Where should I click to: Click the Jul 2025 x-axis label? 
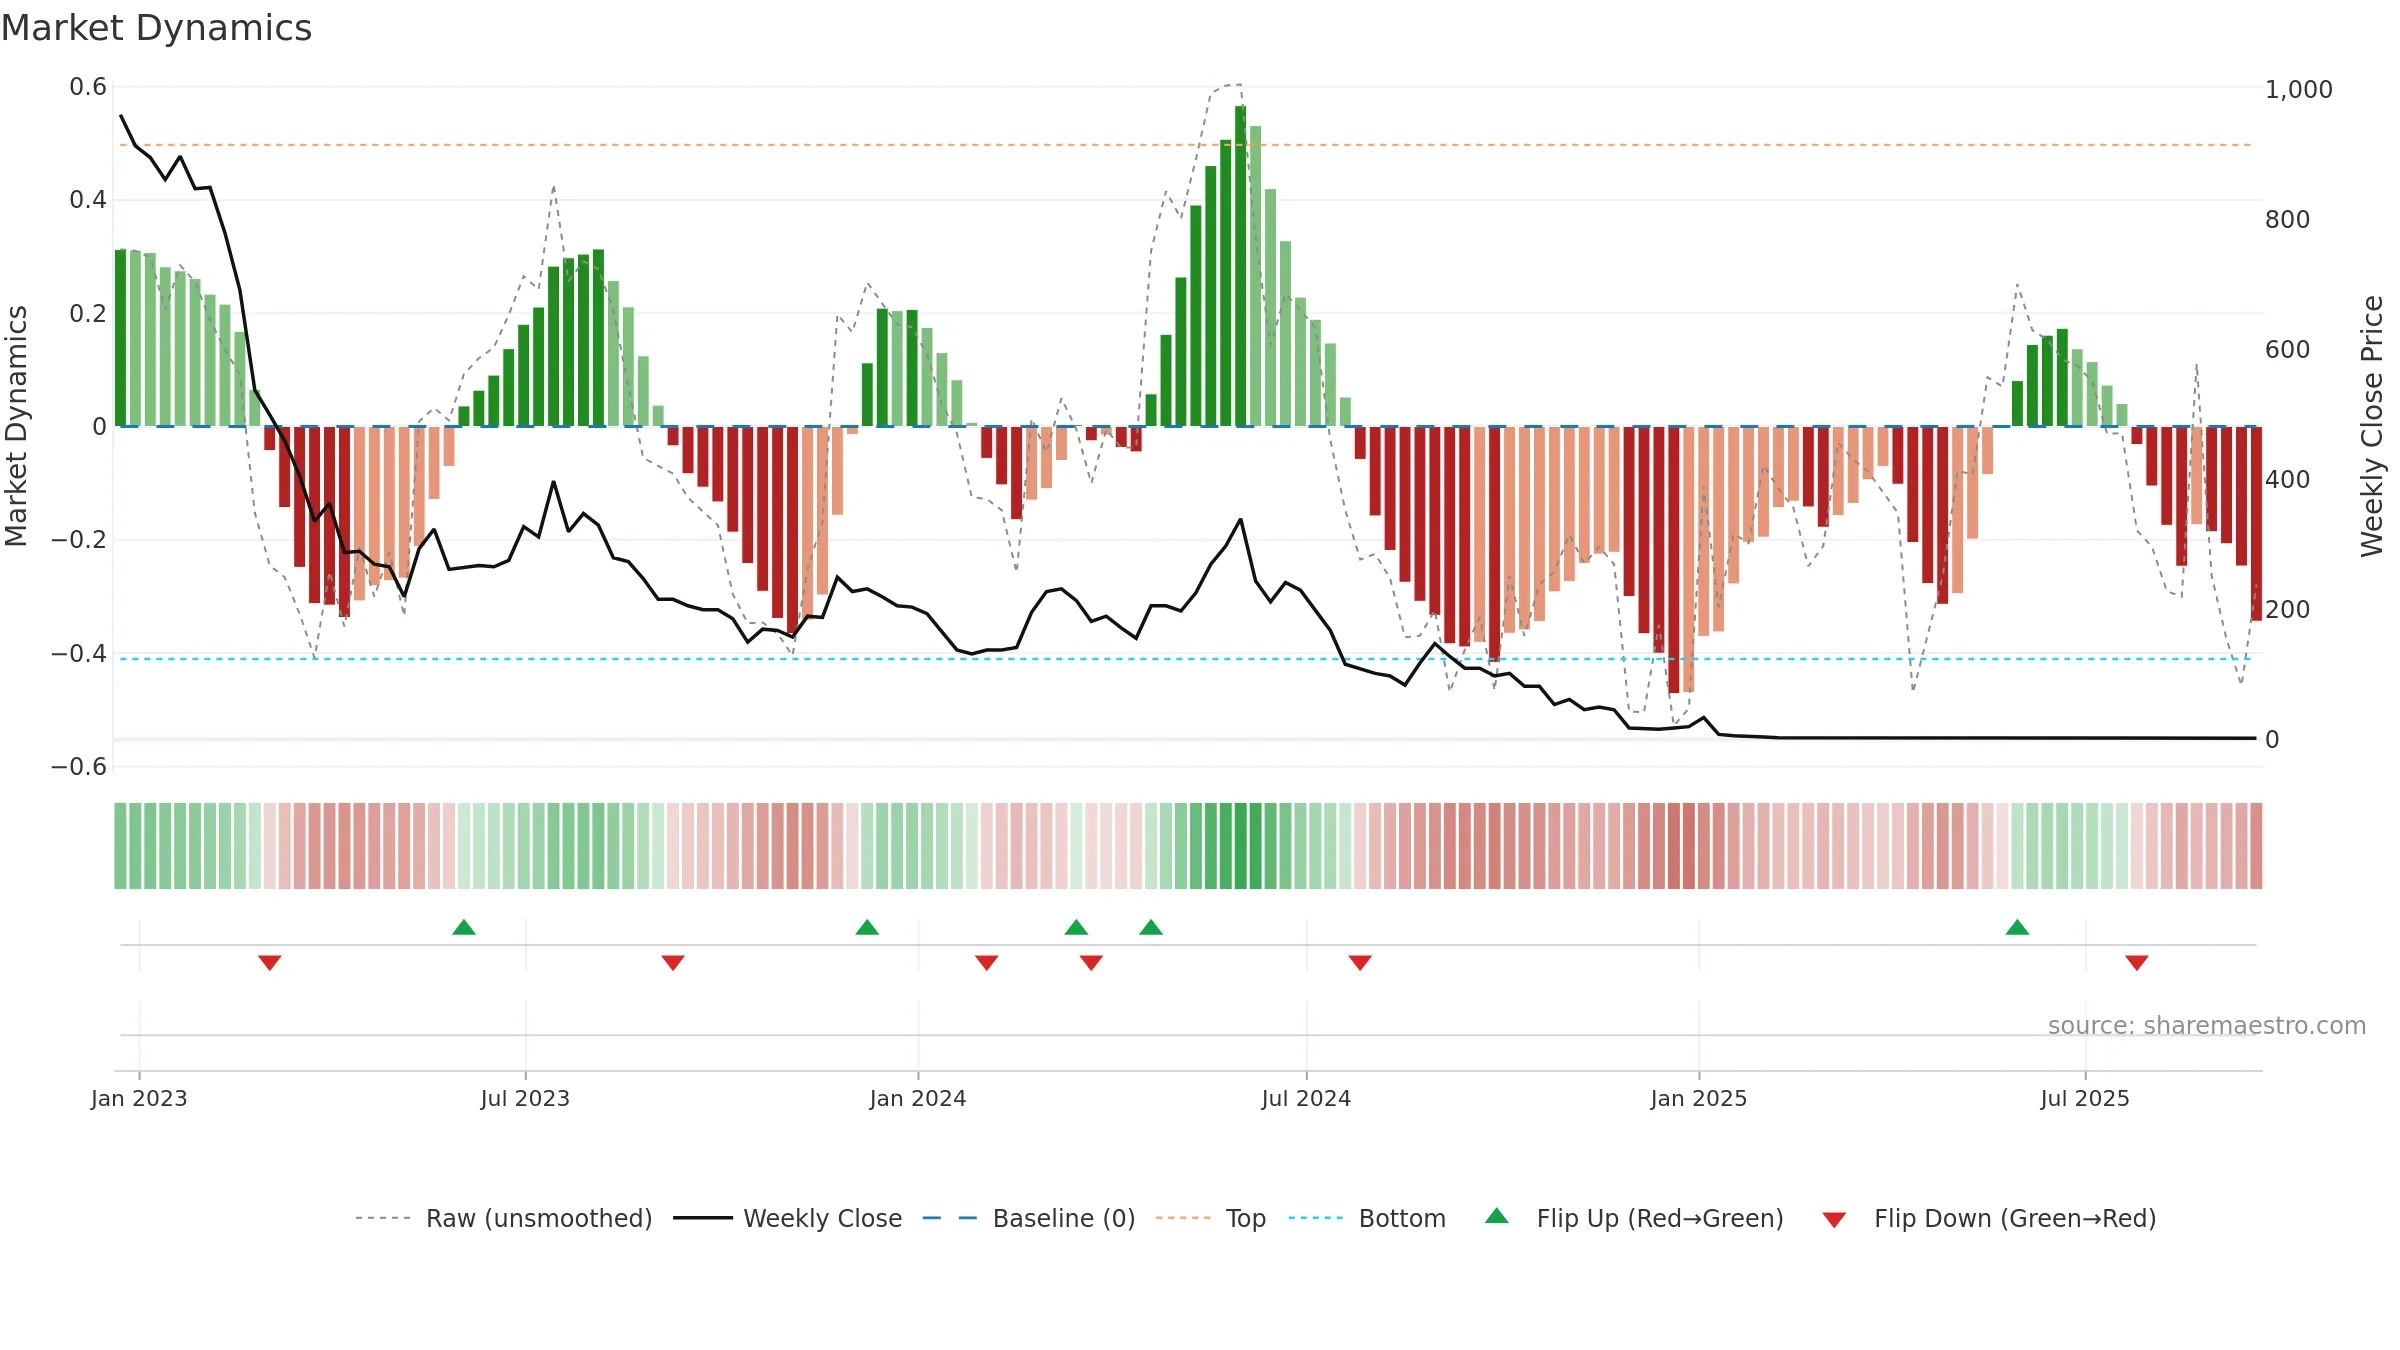[x=2085, y=1098]
